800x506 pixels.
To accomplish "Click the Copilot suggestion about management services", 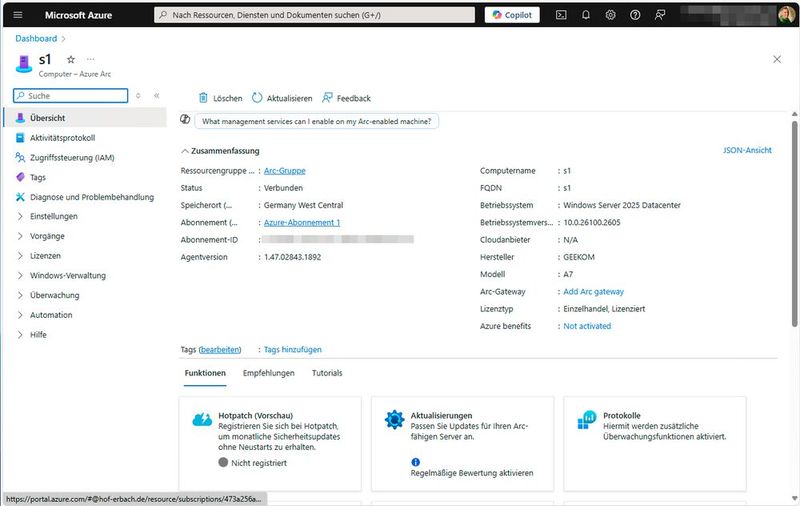I will click(316, 121).
